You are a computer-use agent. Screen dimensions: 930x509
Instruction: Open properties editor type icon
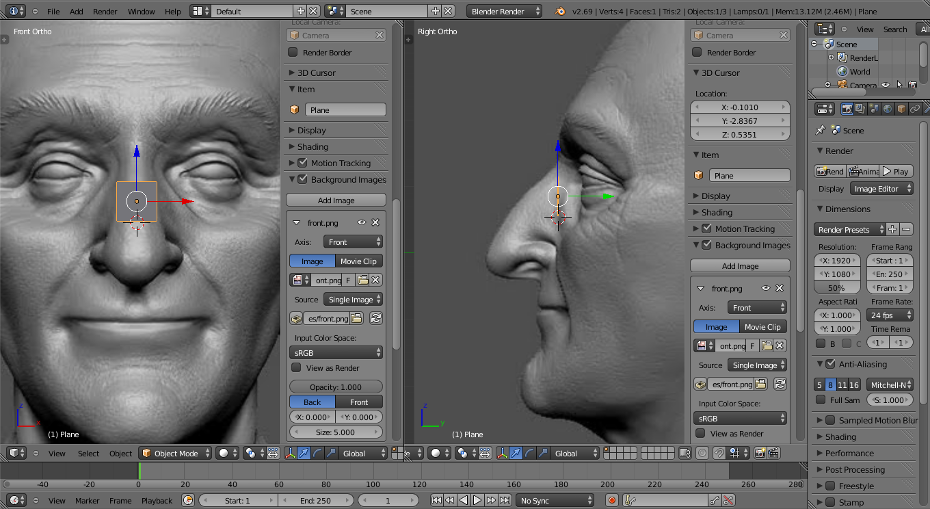pos(825,109)
